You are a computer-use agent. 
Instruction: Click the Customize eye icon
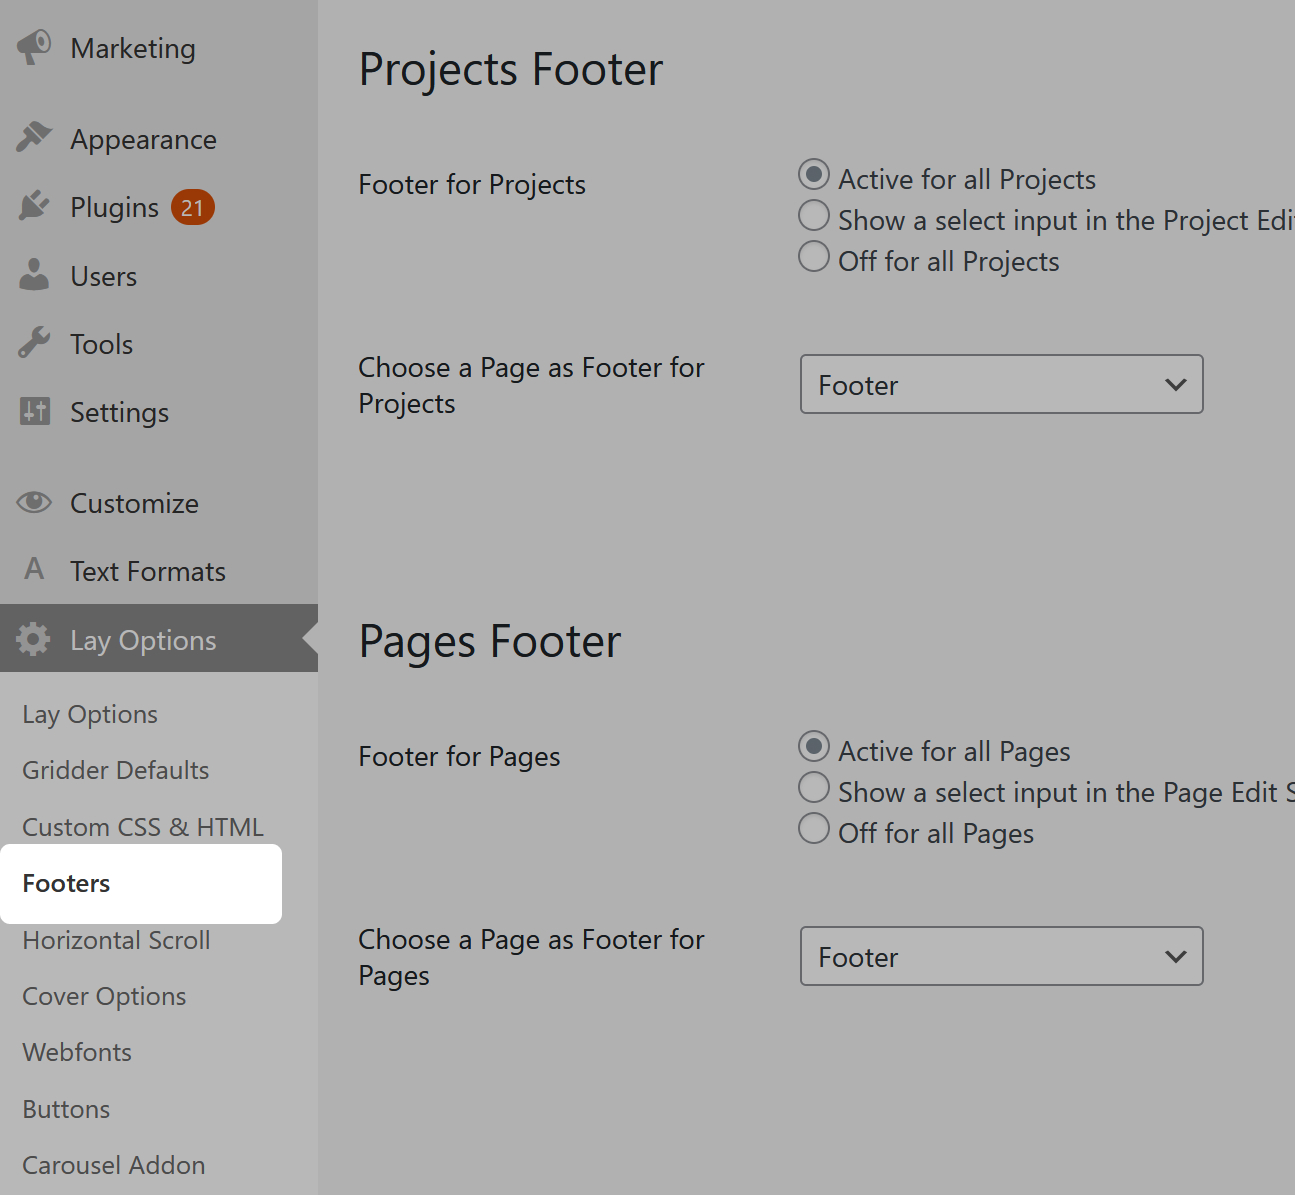[x=33, y=502]
